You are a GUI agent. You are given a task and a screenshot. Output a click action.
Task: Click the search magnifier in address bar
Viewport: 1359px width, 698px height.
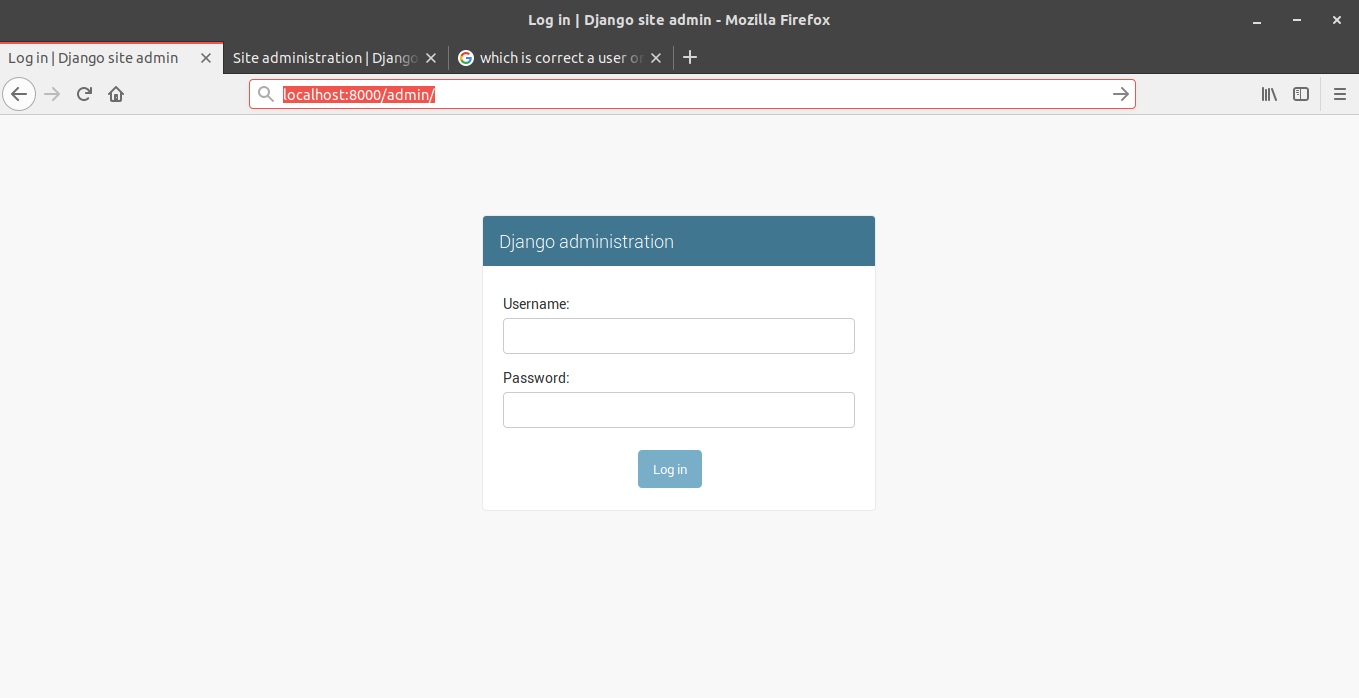coord(266,94)
